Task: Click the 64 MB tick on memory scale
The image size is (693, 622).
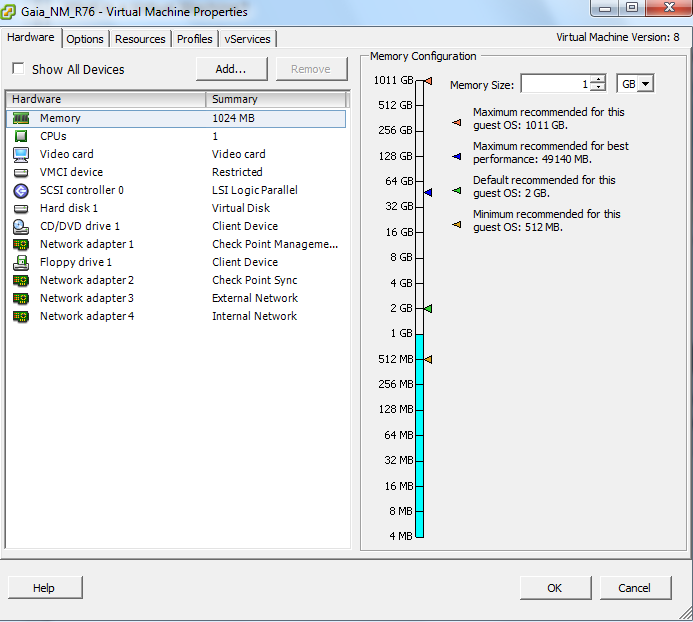Action: (x=419, y=435)
